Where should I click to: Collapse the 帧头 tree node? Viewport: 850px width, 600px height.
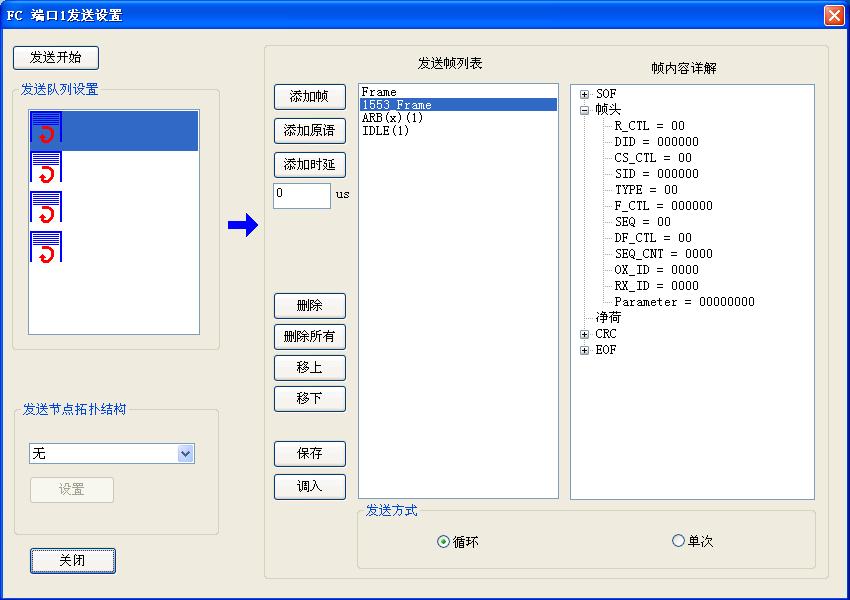click(x=585, y=110)
